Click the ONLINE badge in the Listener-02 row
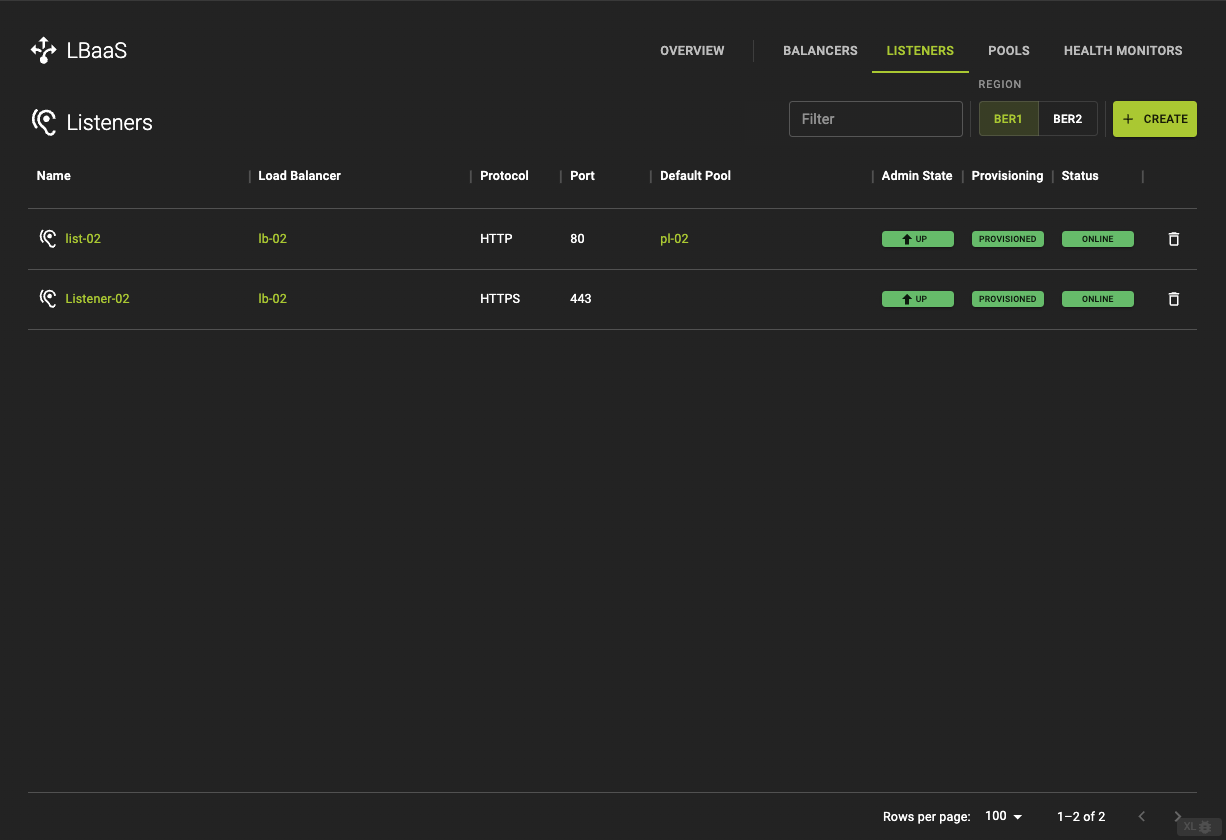This screenshot has height=840, width=1226. coord(1098,299)
